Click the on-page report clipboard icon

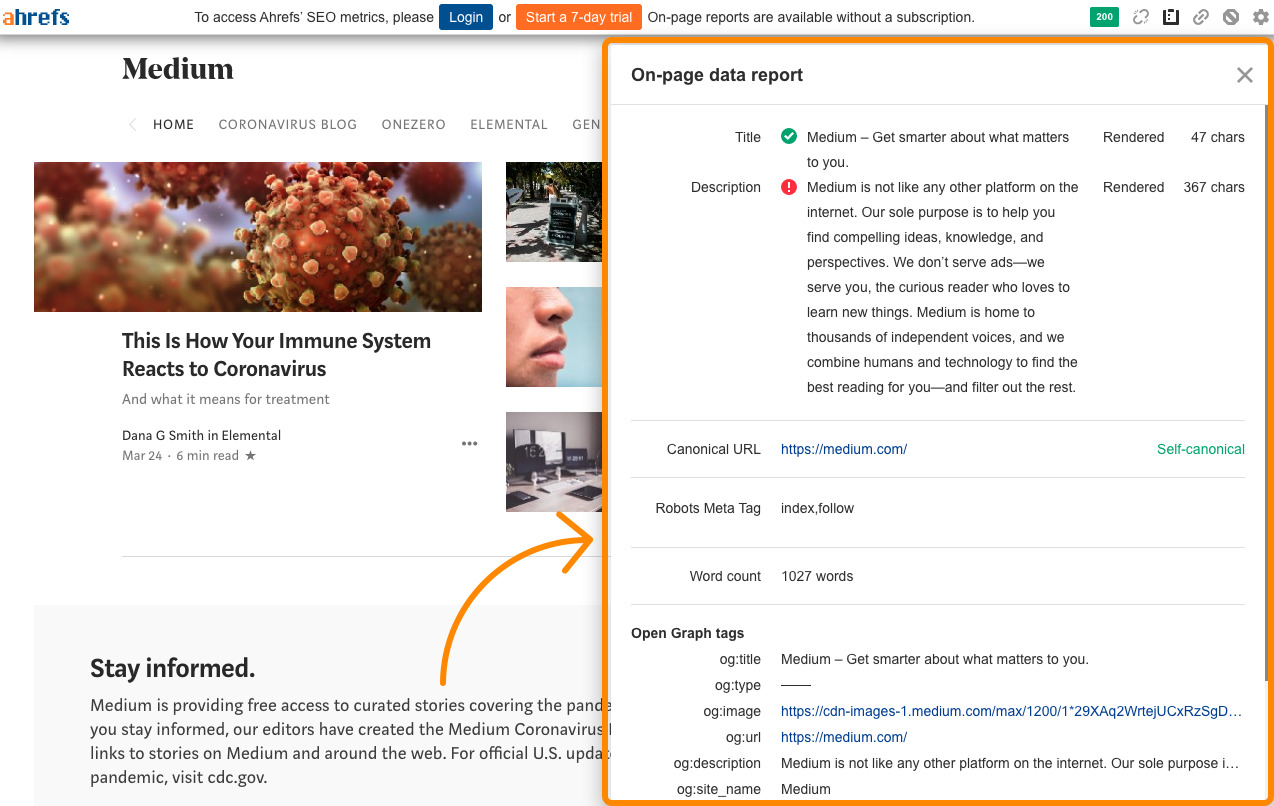tap(1171, 17)
